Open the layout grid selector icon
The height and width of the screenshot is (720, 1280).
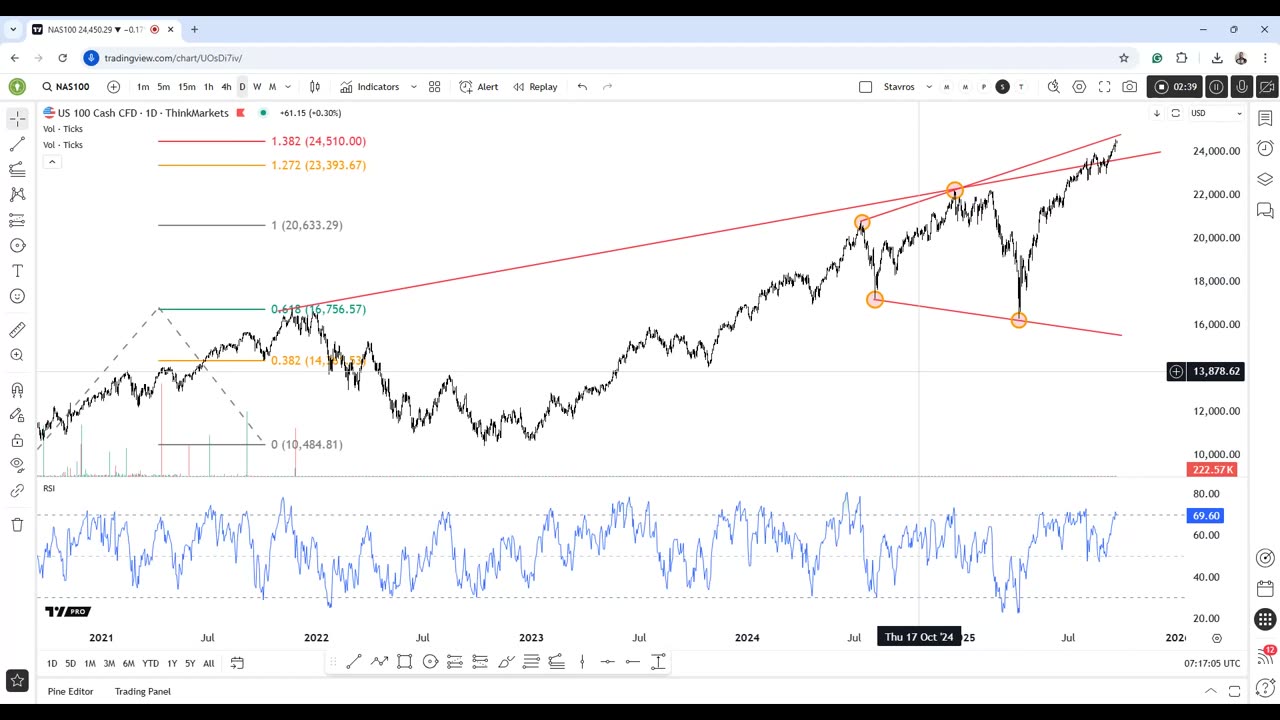[x=434, y=87]
